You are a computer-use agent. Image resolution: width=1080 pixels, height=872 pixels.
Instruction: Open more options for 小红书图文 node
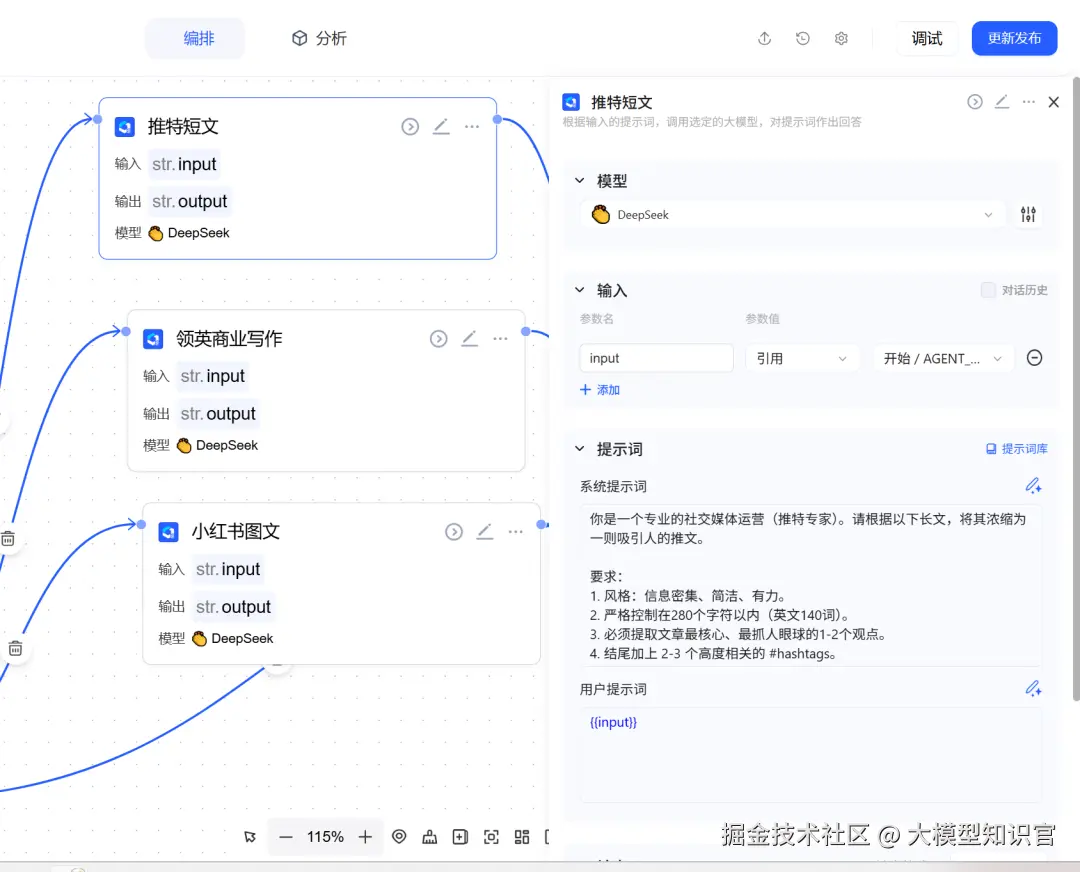pyautogui.click(x=516, y=532)
